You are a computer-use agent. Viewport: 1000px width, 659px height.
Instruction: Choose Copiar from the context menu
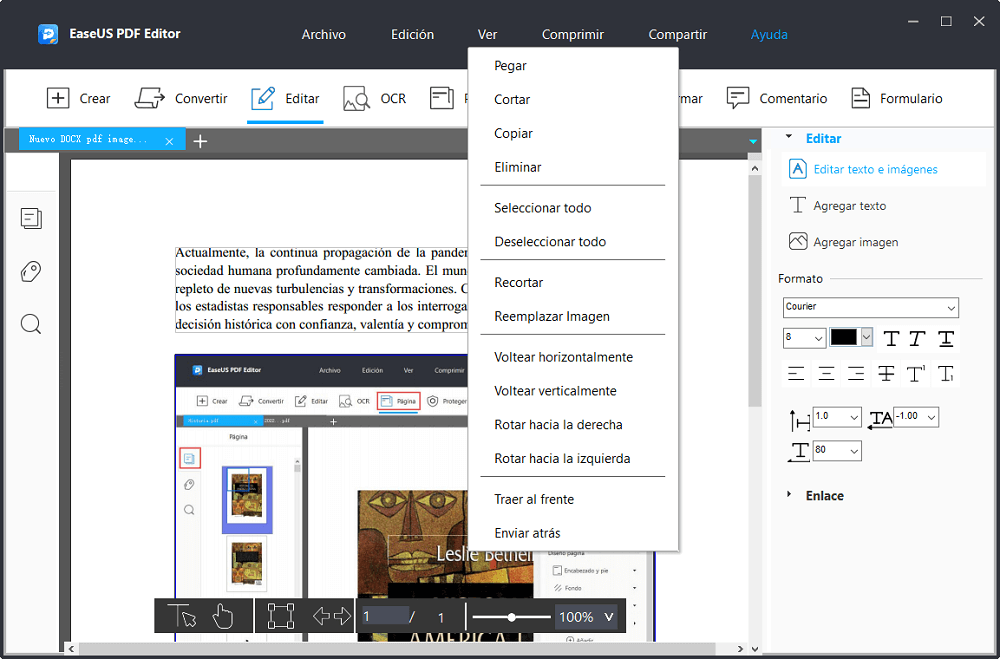point(573,133)
